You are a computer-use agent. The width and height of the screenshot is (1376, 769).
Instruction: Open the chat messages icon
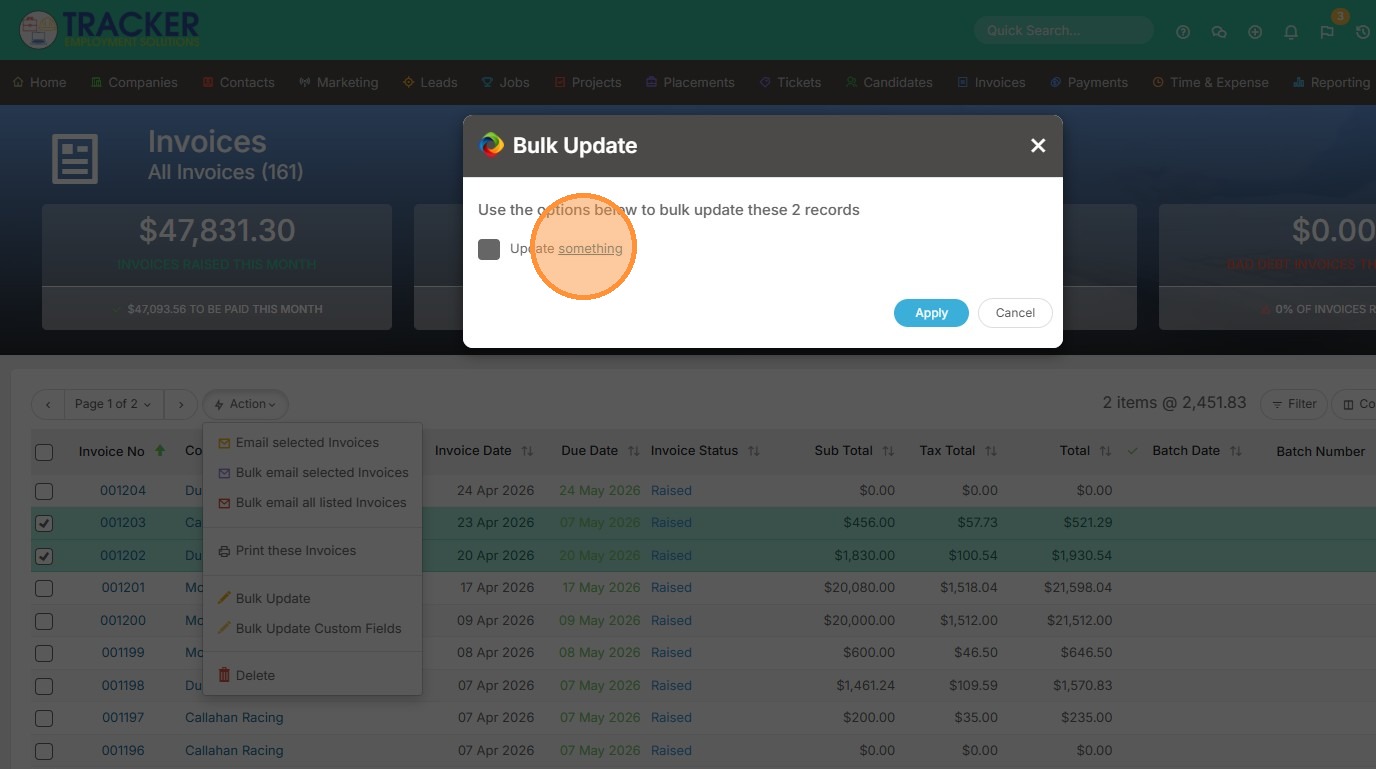(1219, 32)
